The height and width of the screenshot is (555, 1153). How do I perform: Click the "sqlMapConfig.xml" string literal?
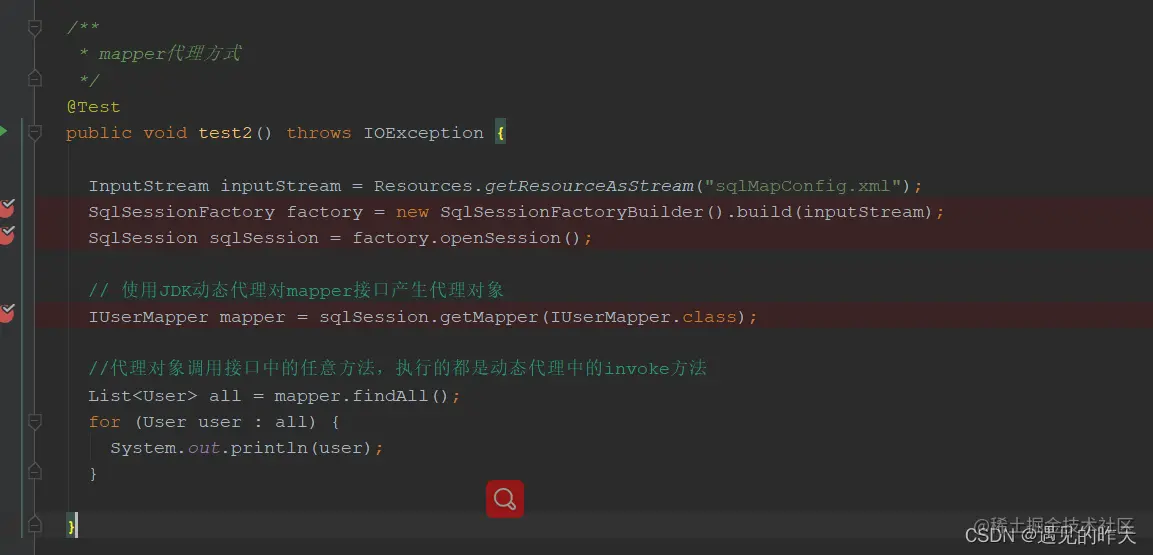(x=803, y=186)
